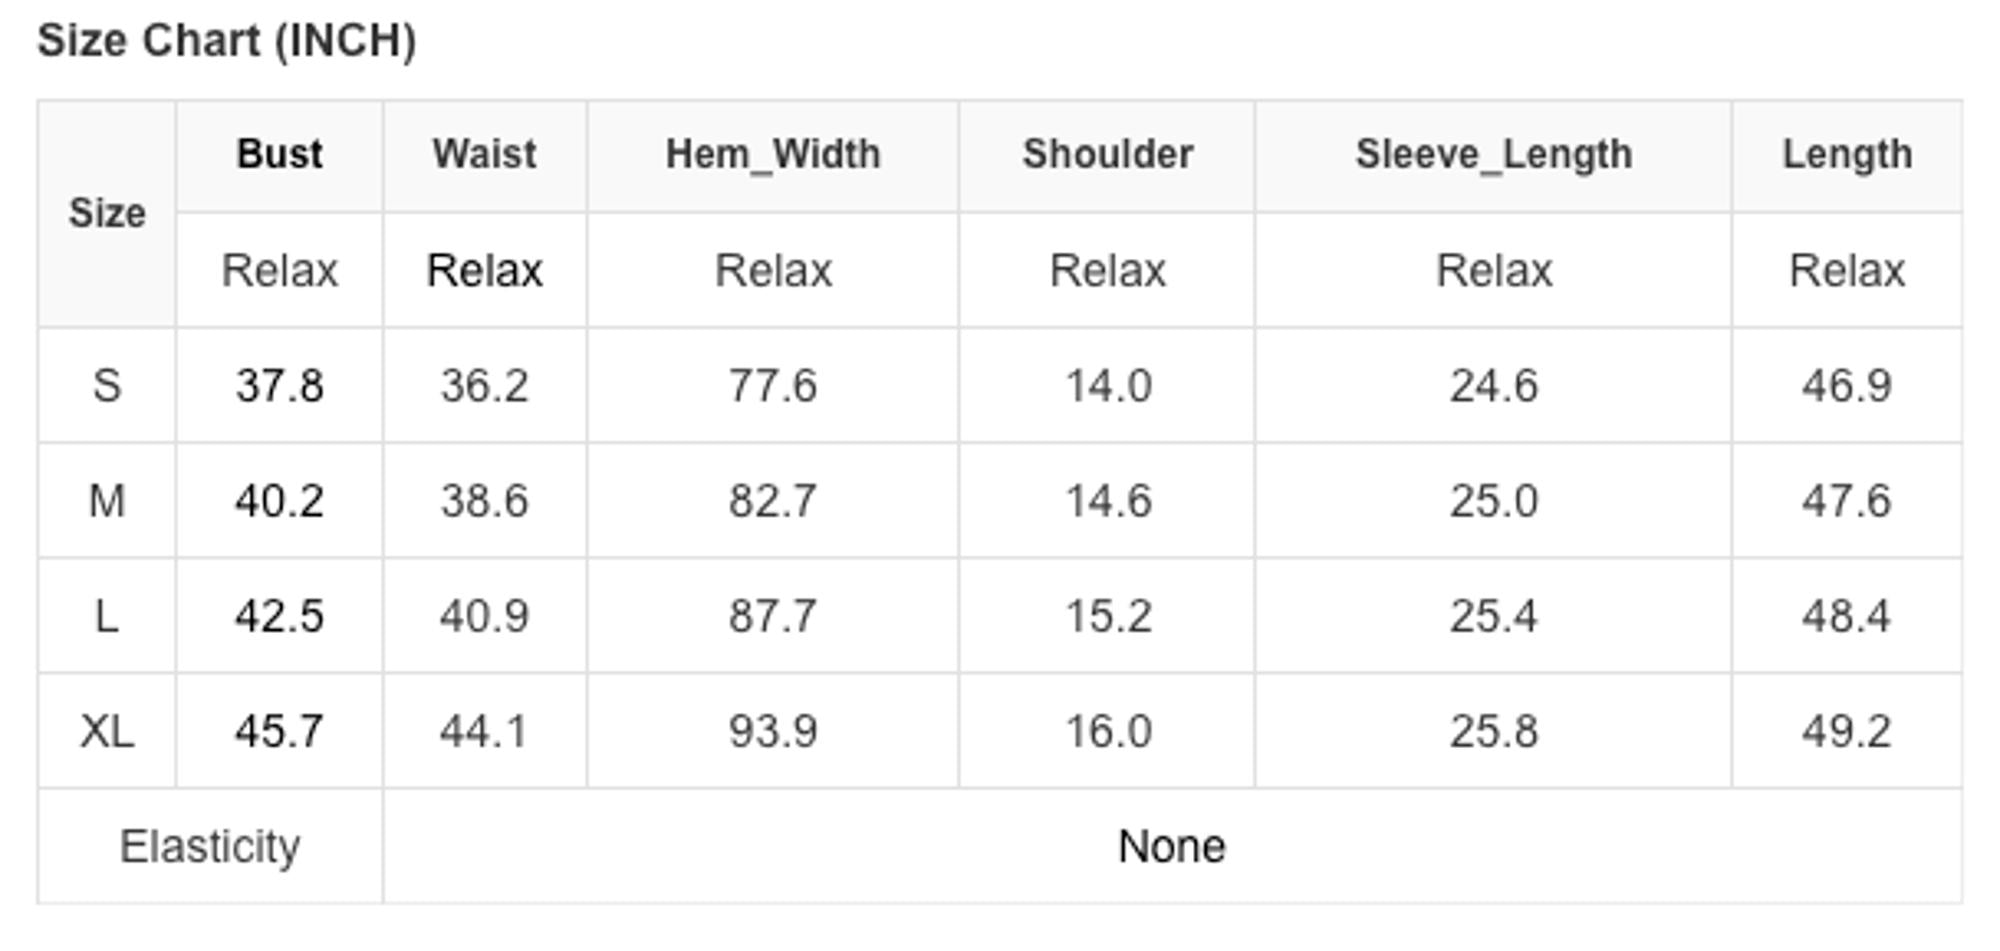The image size is (2000, 951).
Task: Click the S size row label
Action: [107, 385]
